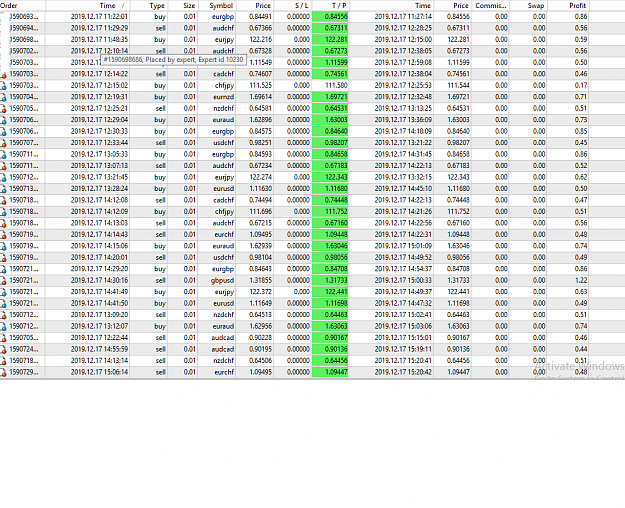Viewport: 625px width, 508px height.
Task: Select order icon of row opened 15:06:14
Action: [x=4, y=372]
